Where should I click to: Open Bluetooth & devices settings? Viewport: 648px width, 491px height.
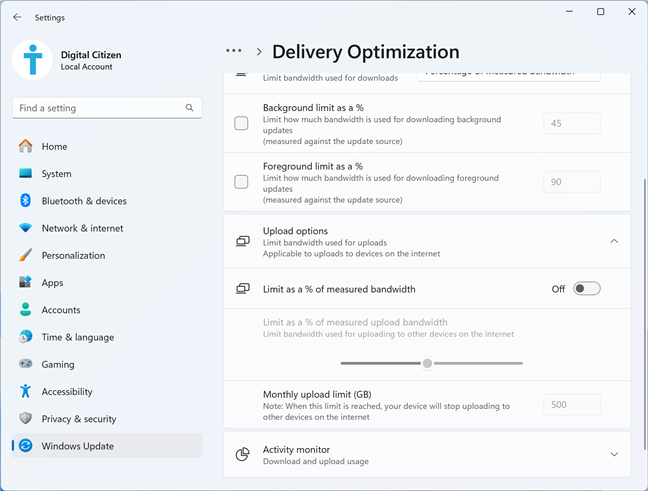pyautogui.click(x=107, y=201)
